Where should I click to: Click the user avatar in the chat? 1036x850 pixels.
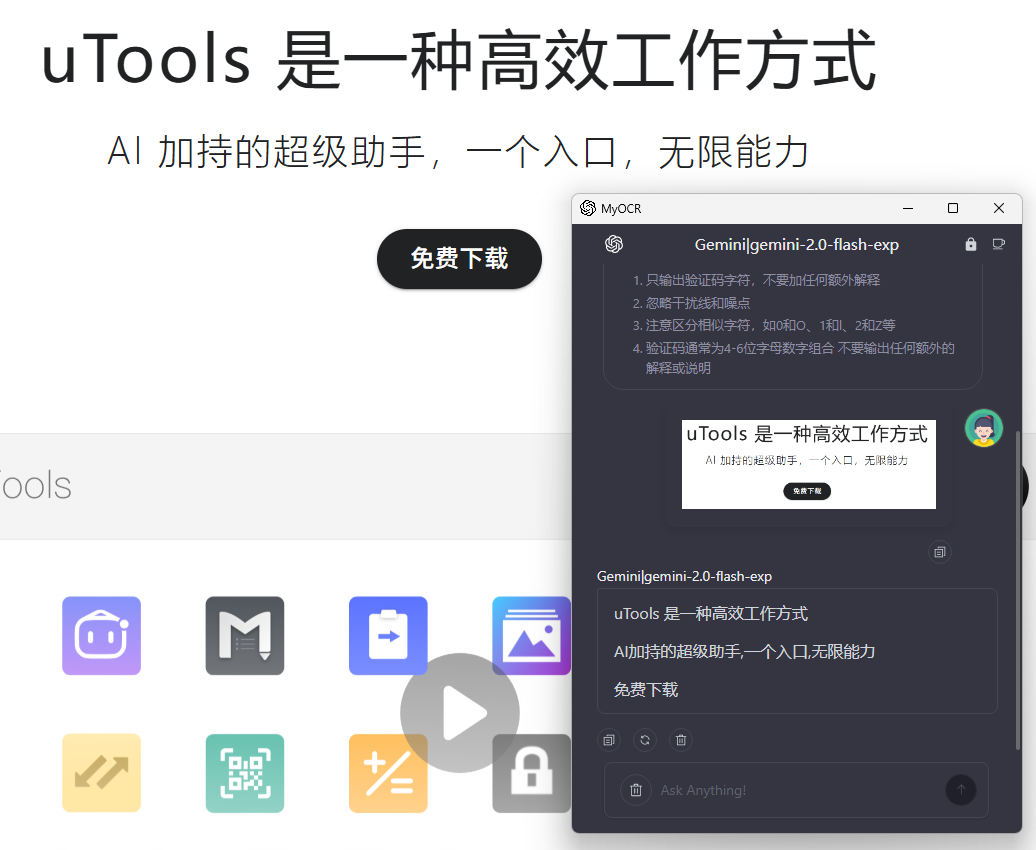(x=984, y=428)
